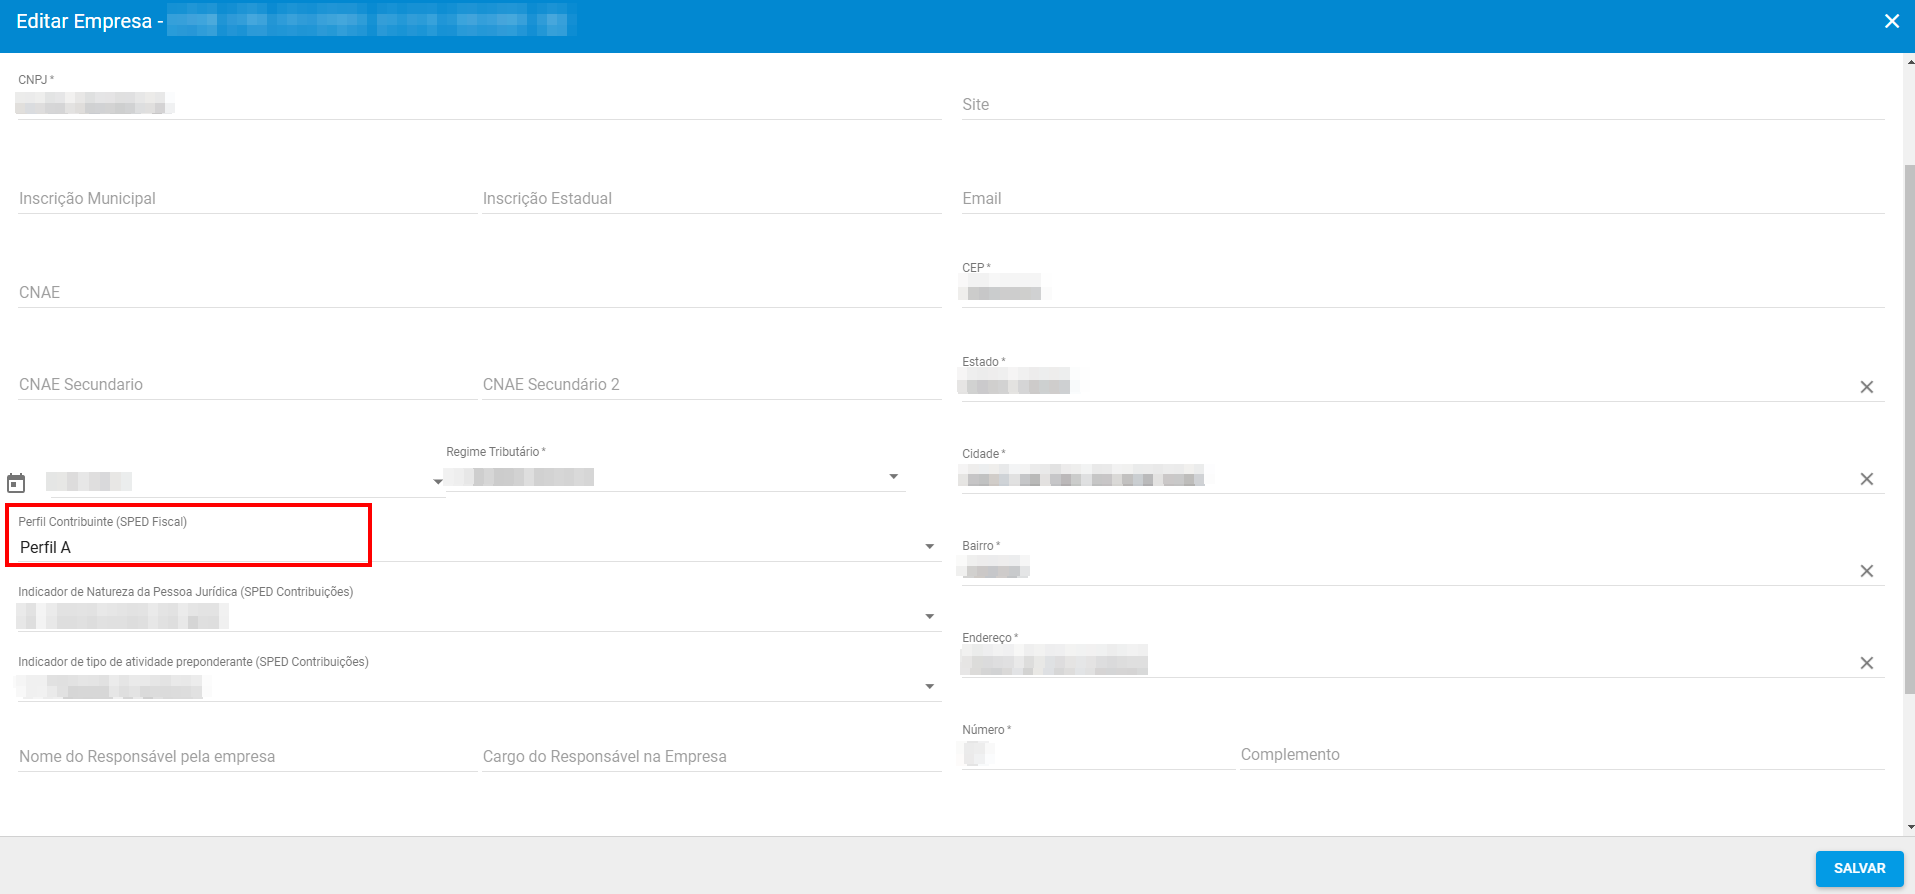Click the Site input field

point(1422,104)
